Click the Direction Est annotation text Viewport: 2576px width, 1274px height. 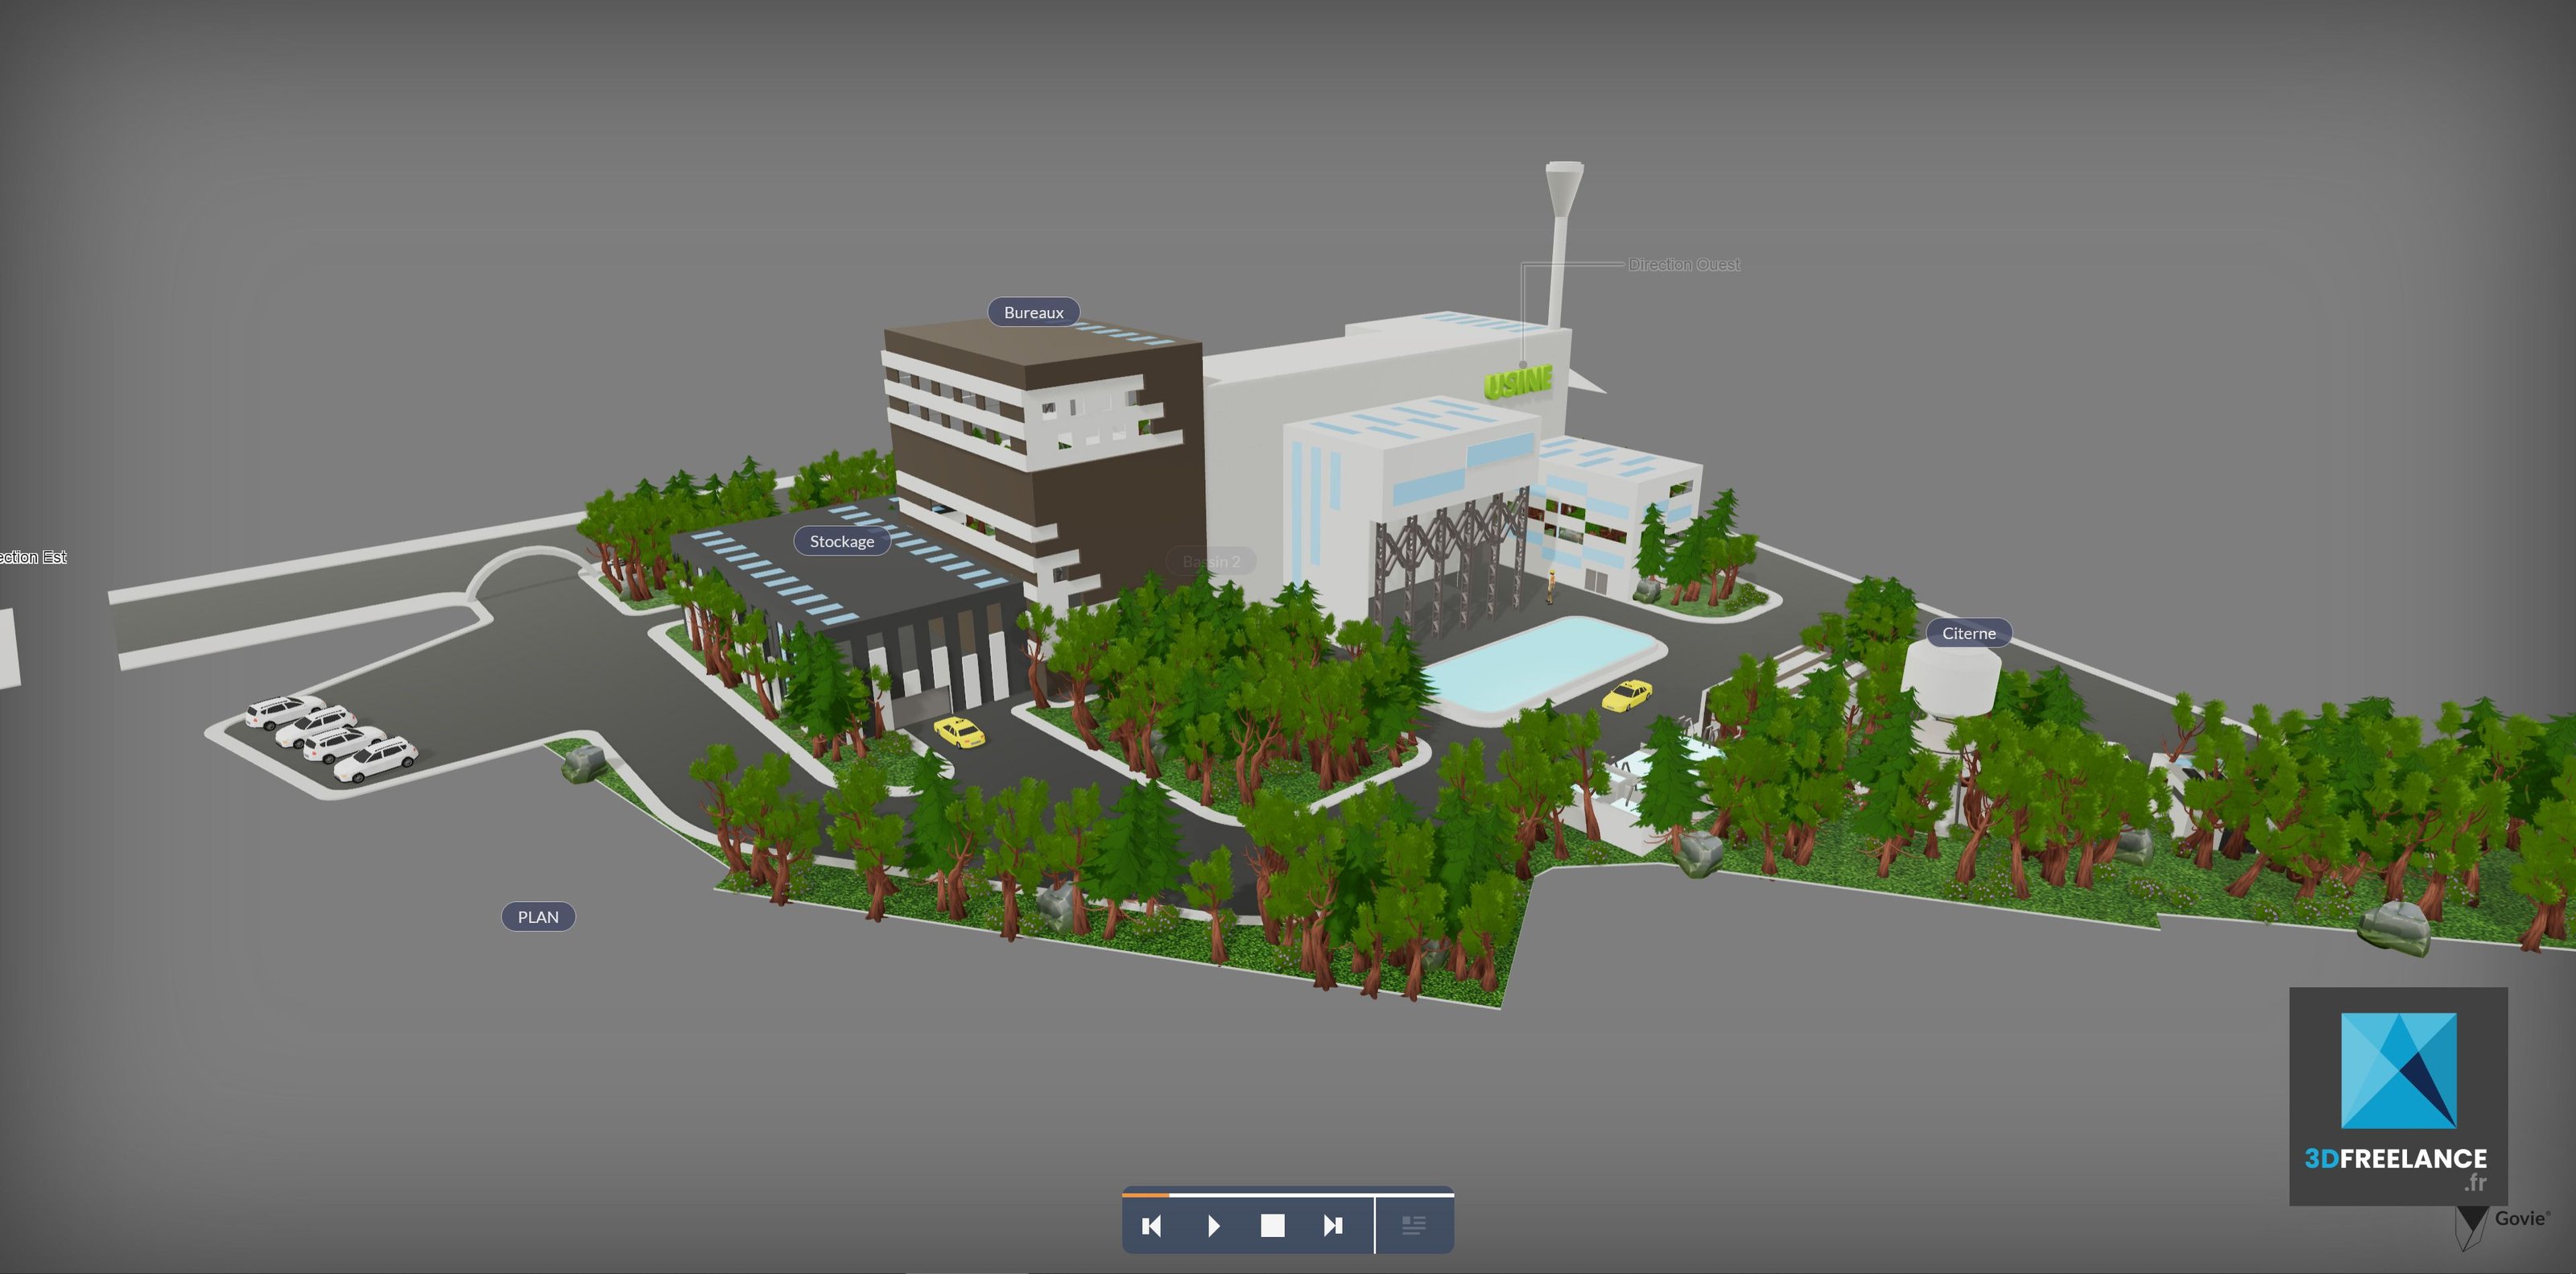tap(33, 557)
